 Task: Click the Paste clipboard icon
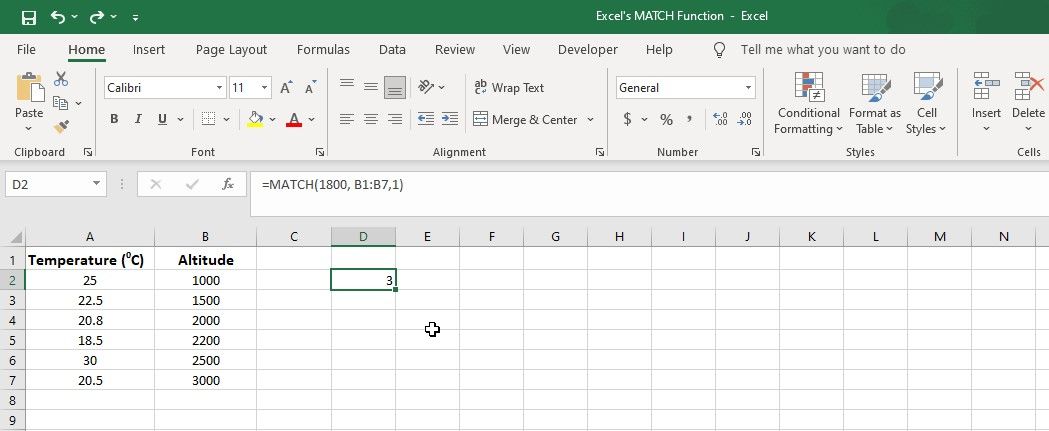pos(29,88)
